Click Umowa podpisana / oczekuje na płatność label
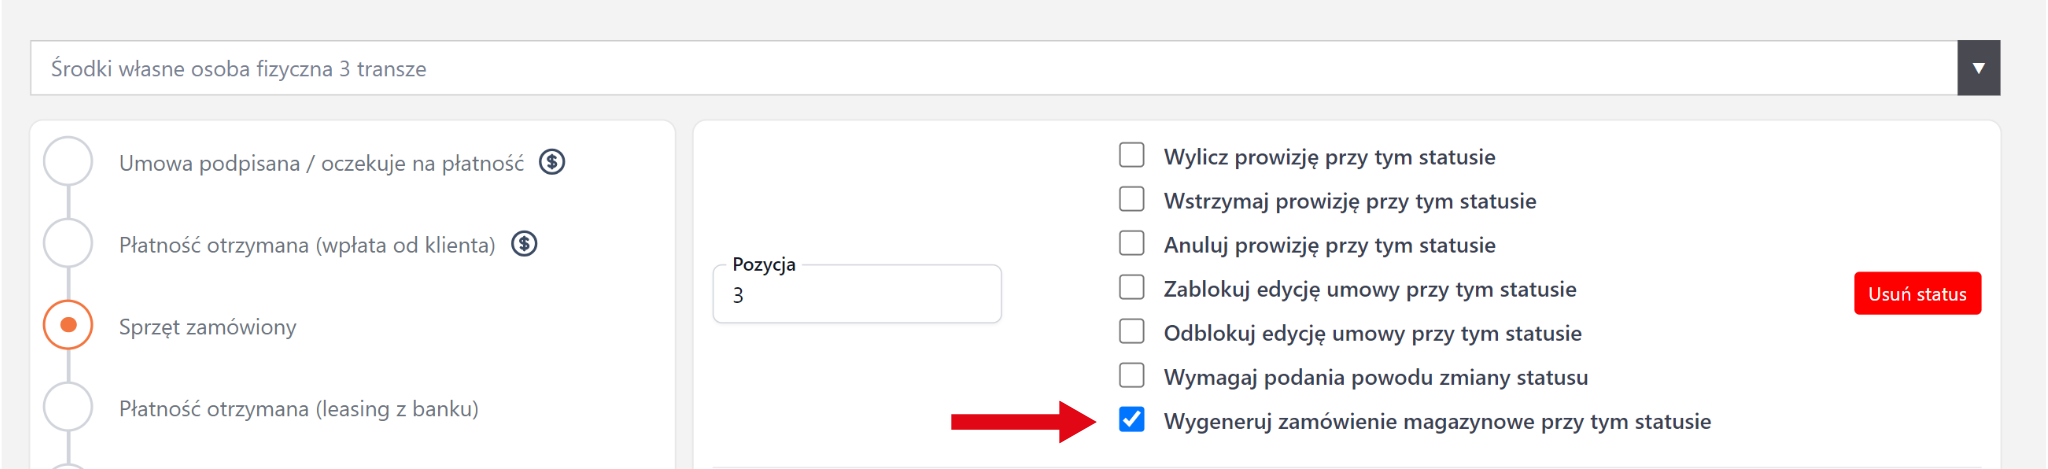The image size is (2048, 469). click(321, 163)
